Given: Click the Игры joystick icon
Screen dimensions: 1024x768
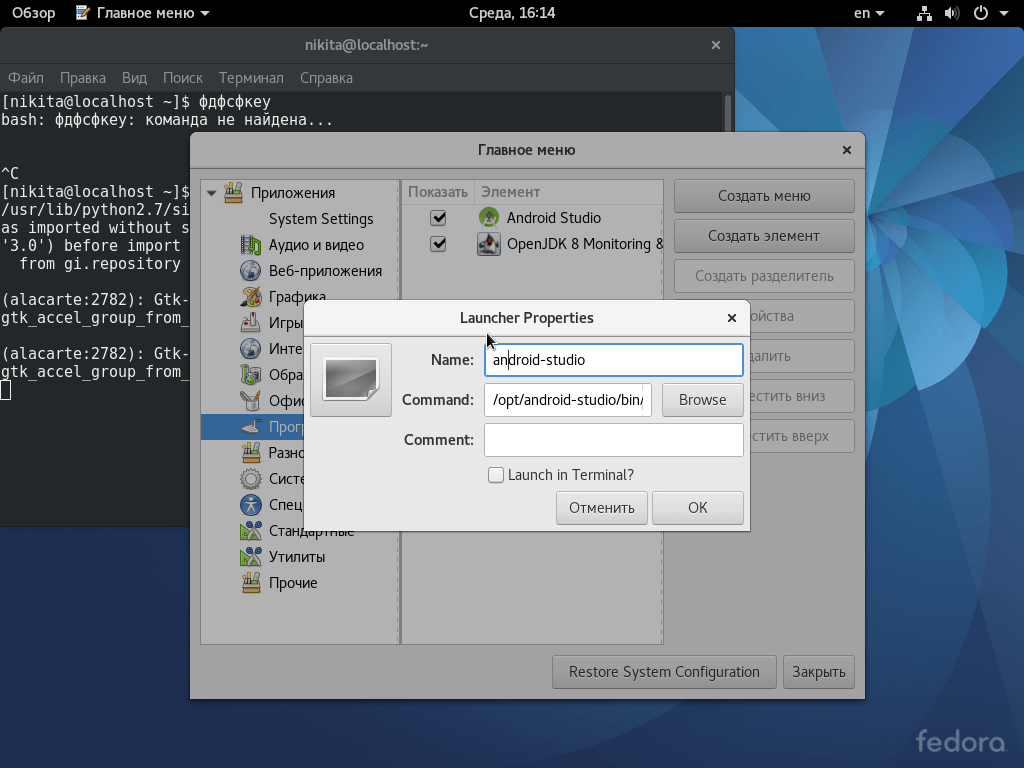Looking at the screenshot, I should point(250,323).
